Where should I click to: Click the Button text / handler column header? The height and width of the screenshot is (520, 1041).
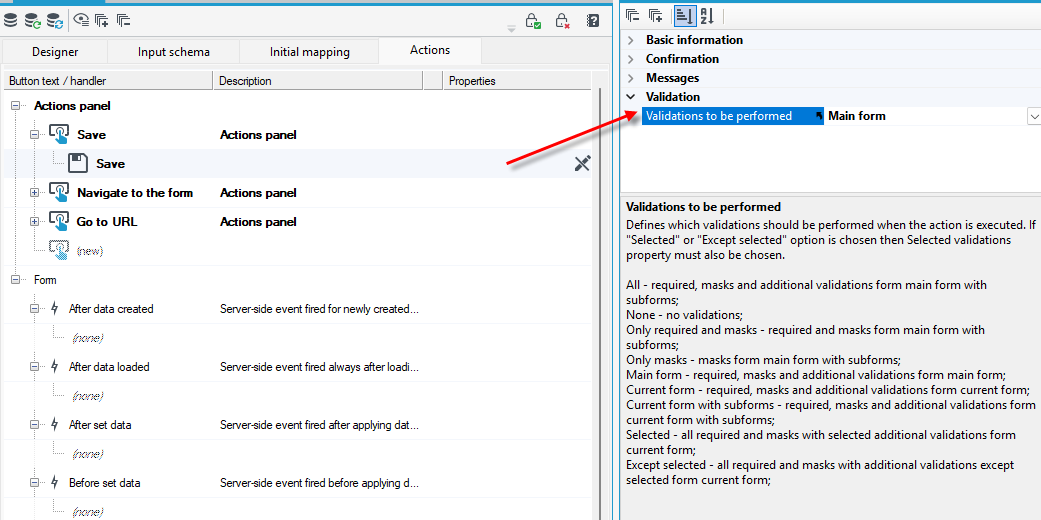pyautogui.click(x=108, y=81)
